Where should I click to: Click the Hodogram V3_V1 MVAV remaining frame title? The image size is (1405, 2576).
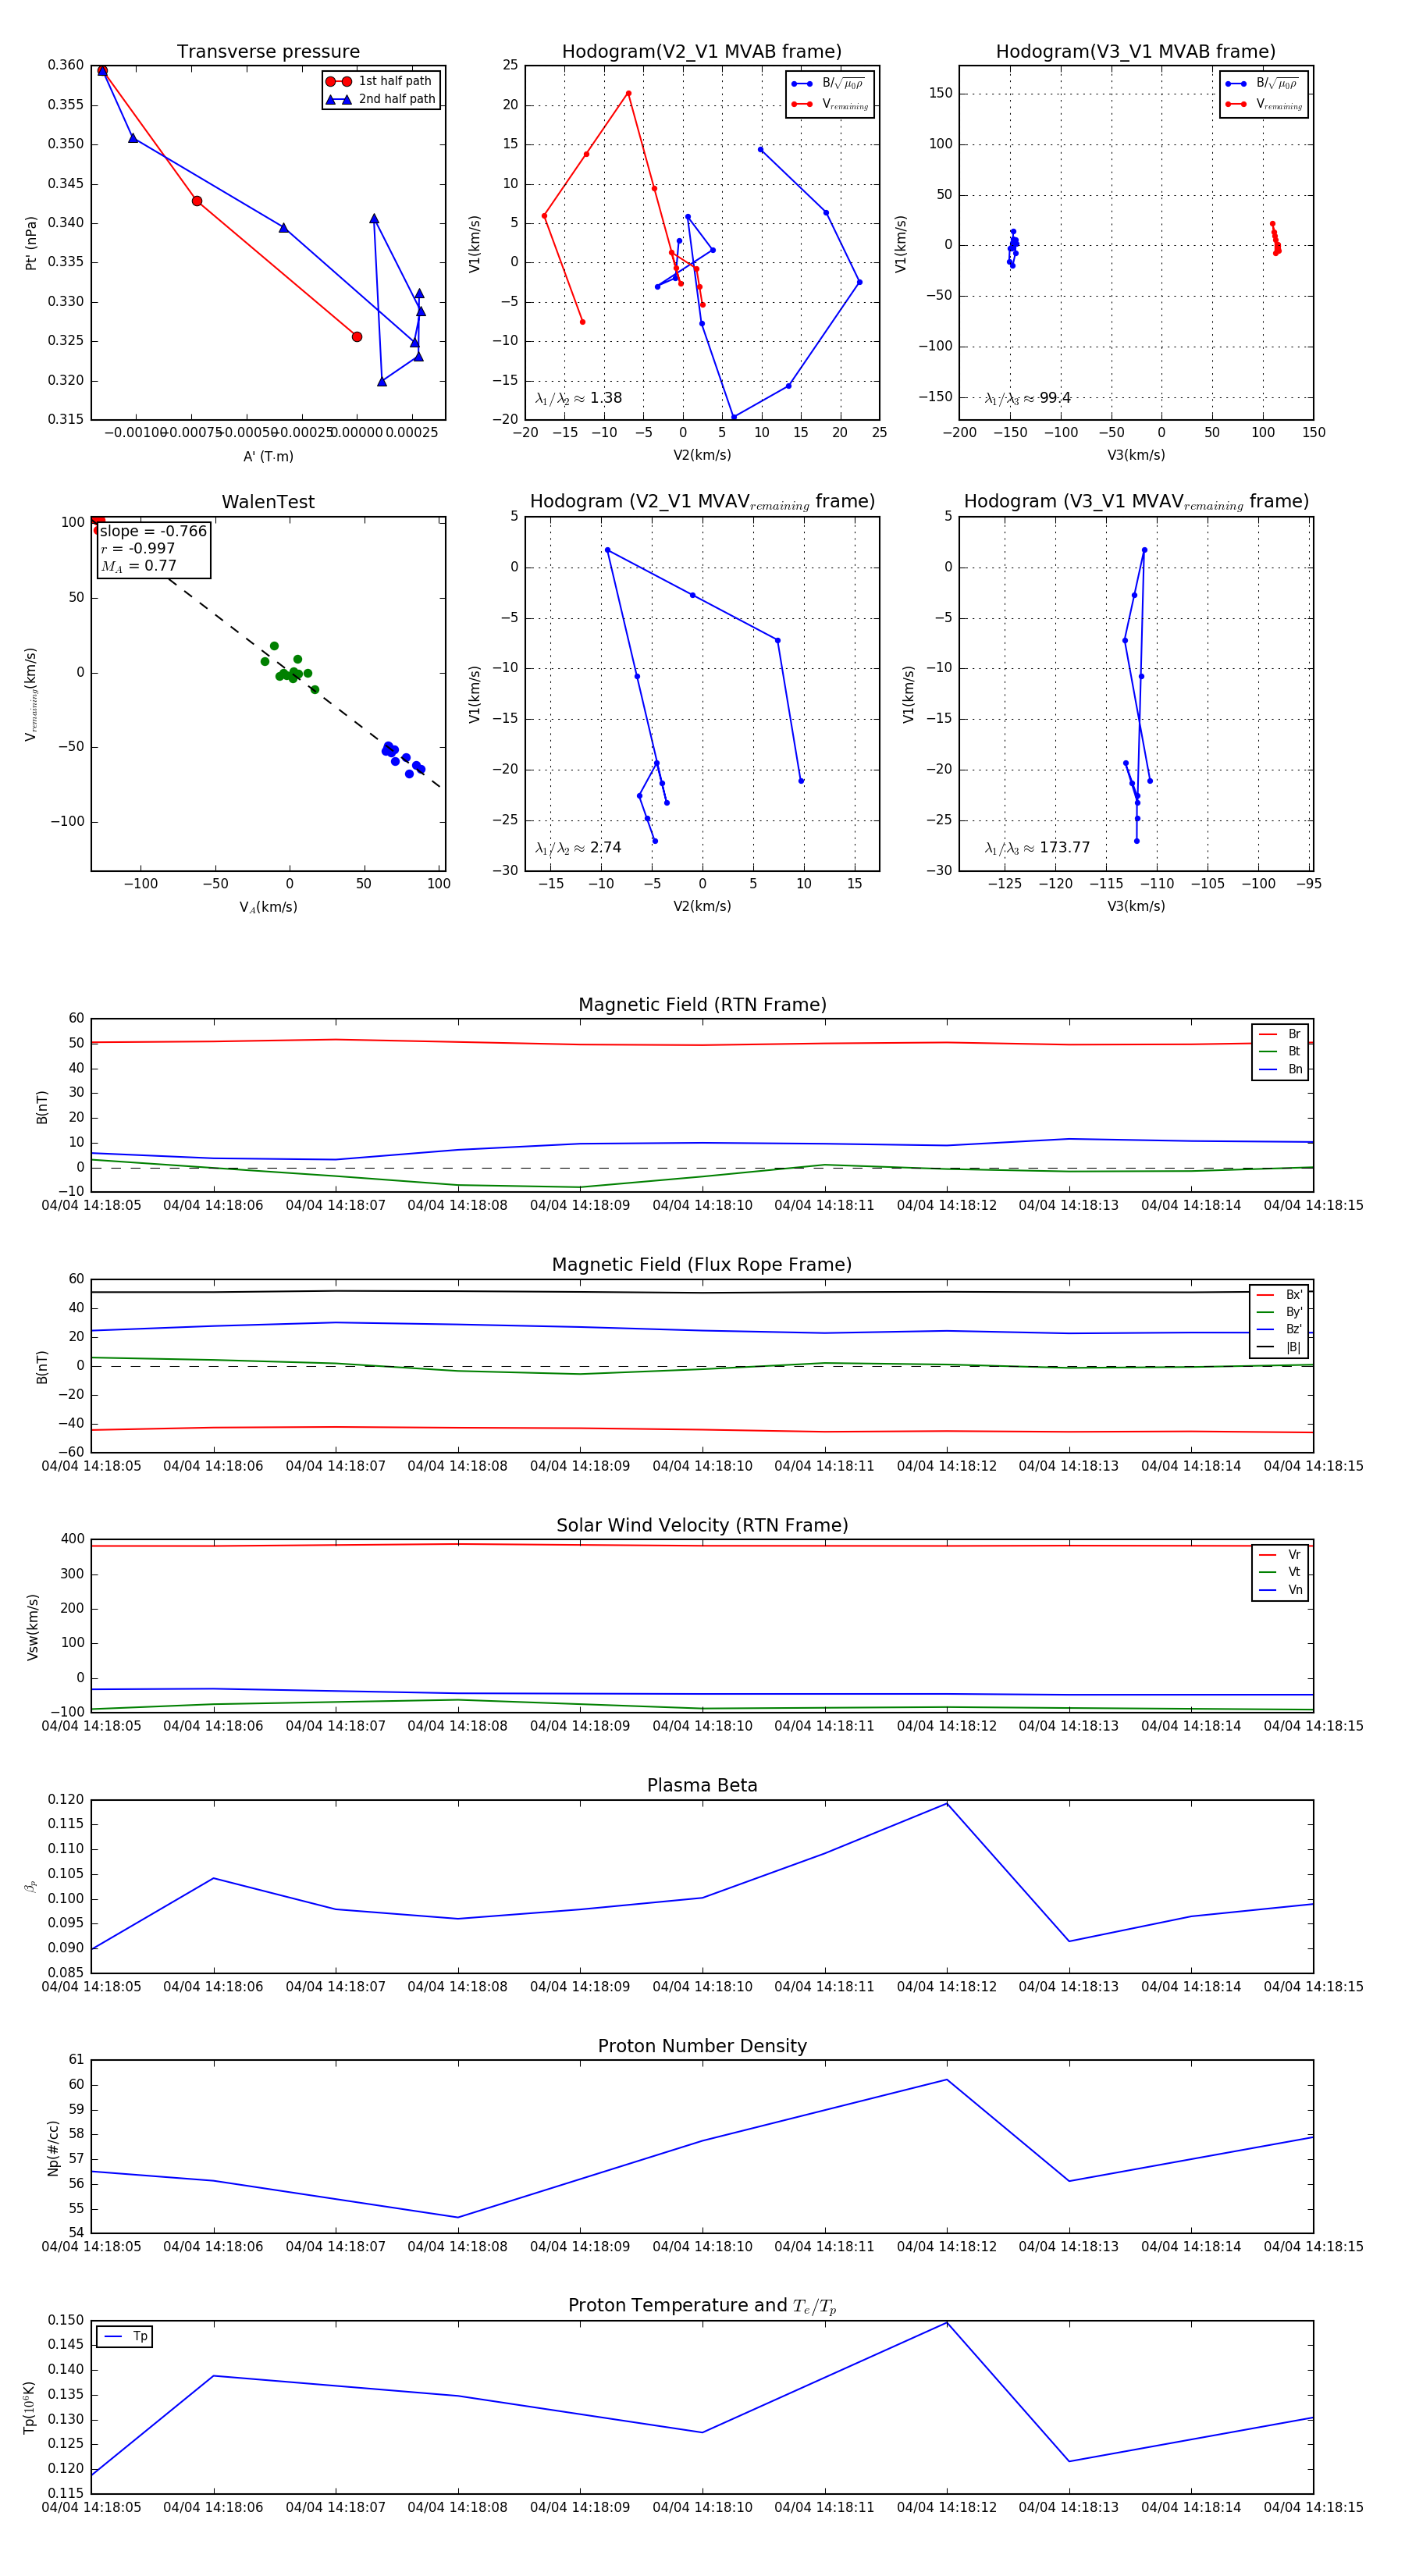coord(1136,502)
